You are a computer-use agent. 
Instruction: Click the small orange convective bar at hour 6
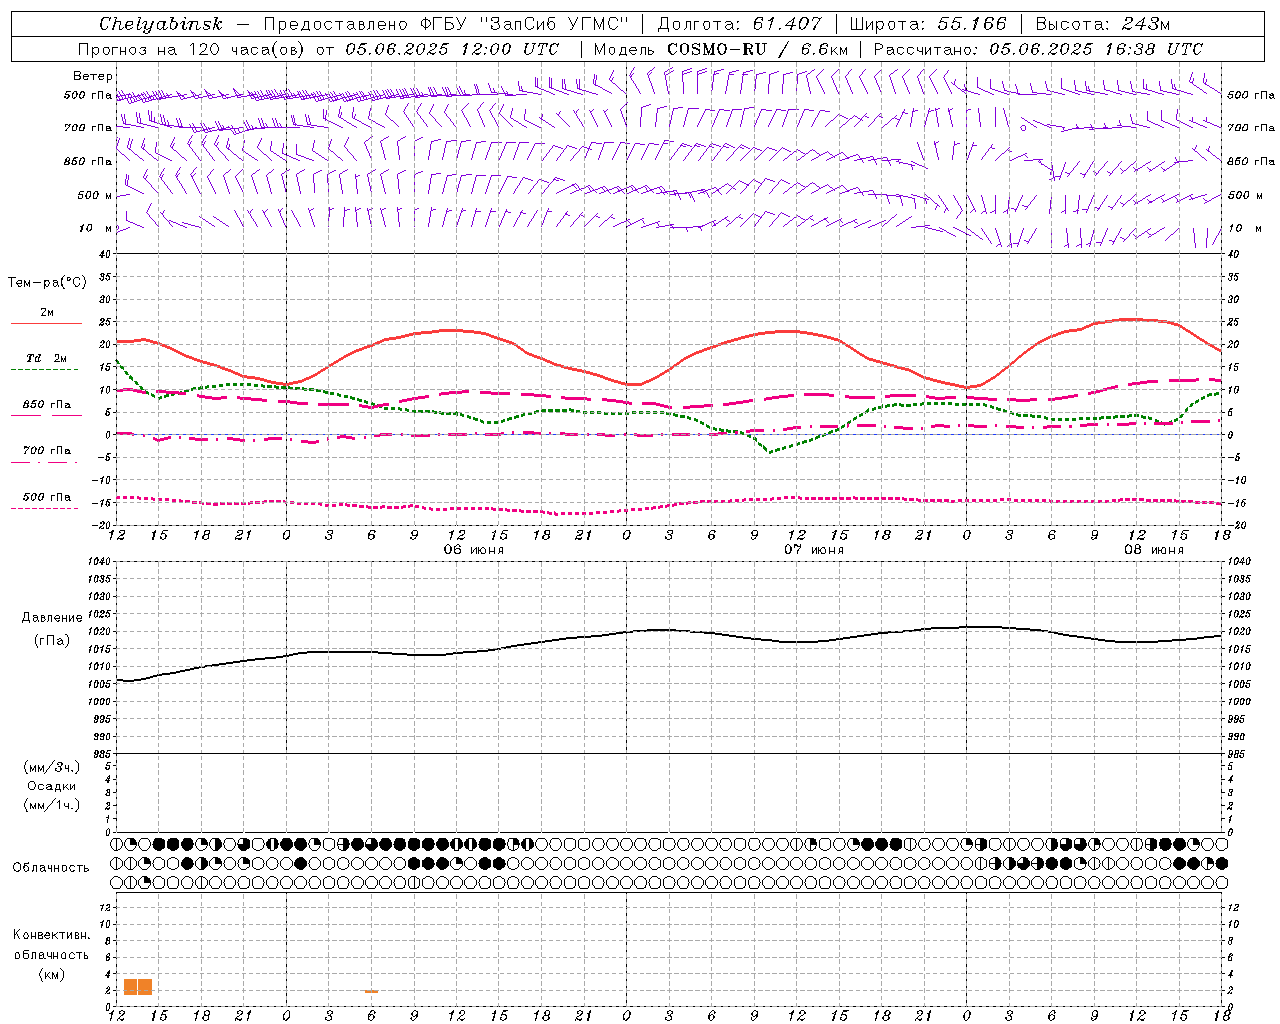tap(371, 992)
